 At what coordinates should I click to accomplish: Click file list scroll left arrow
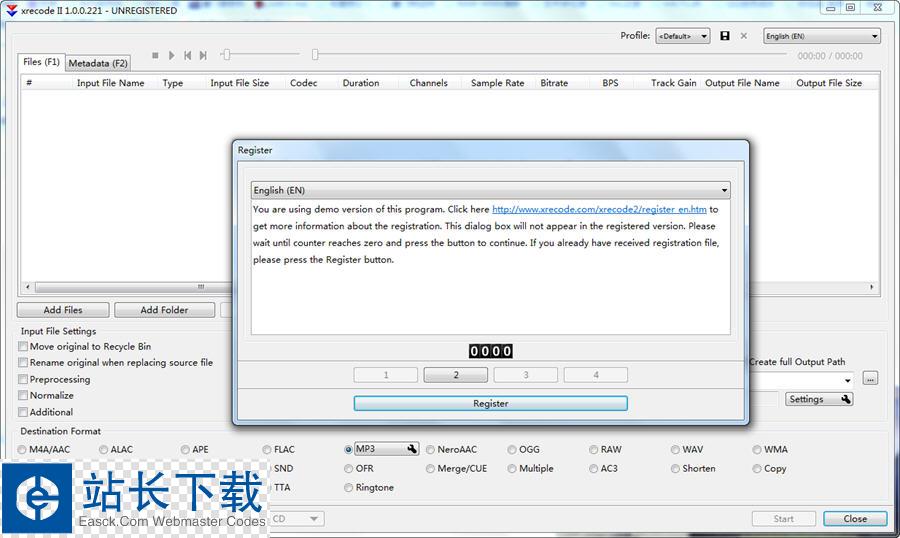(x=28, y=286)
